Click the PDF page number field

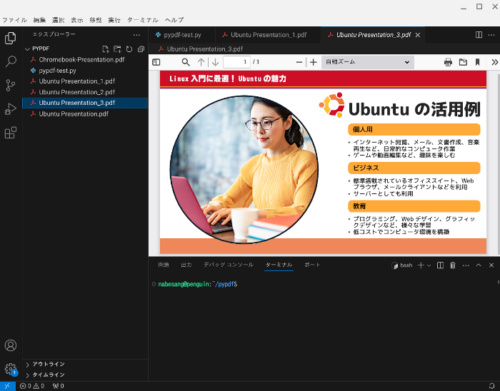coord(237,62)
